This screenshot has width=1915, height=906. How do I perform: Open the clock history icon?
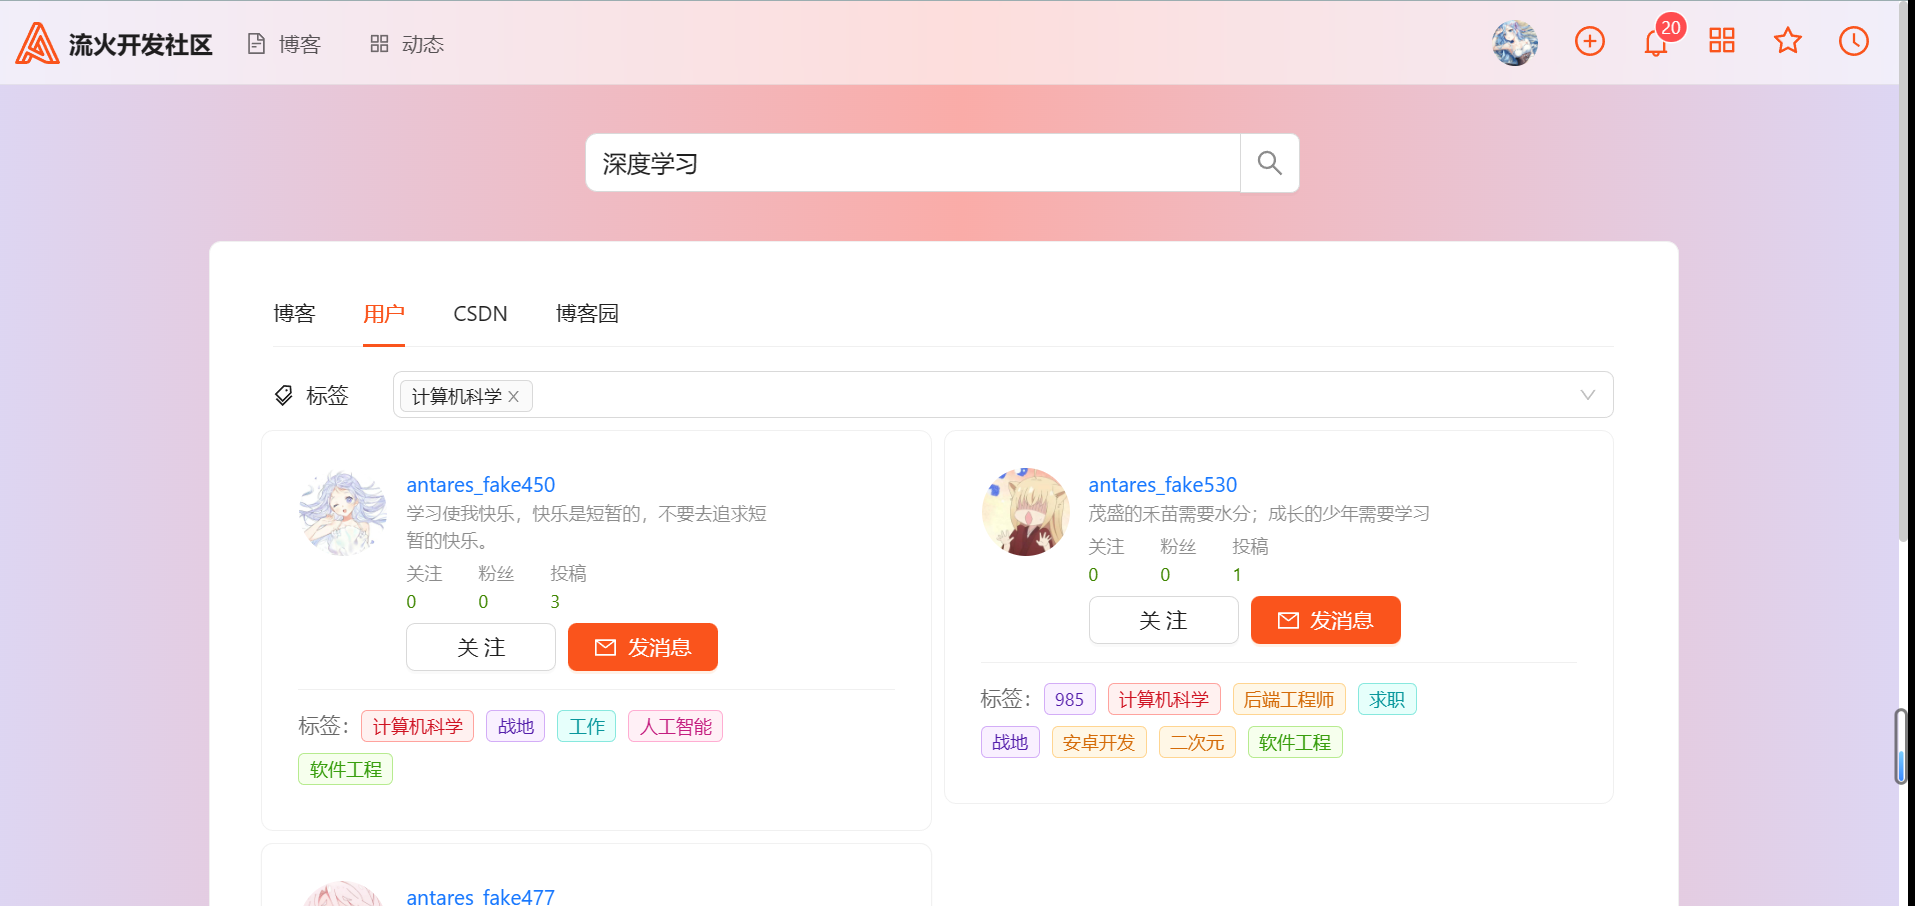[x=1854, y=41]
